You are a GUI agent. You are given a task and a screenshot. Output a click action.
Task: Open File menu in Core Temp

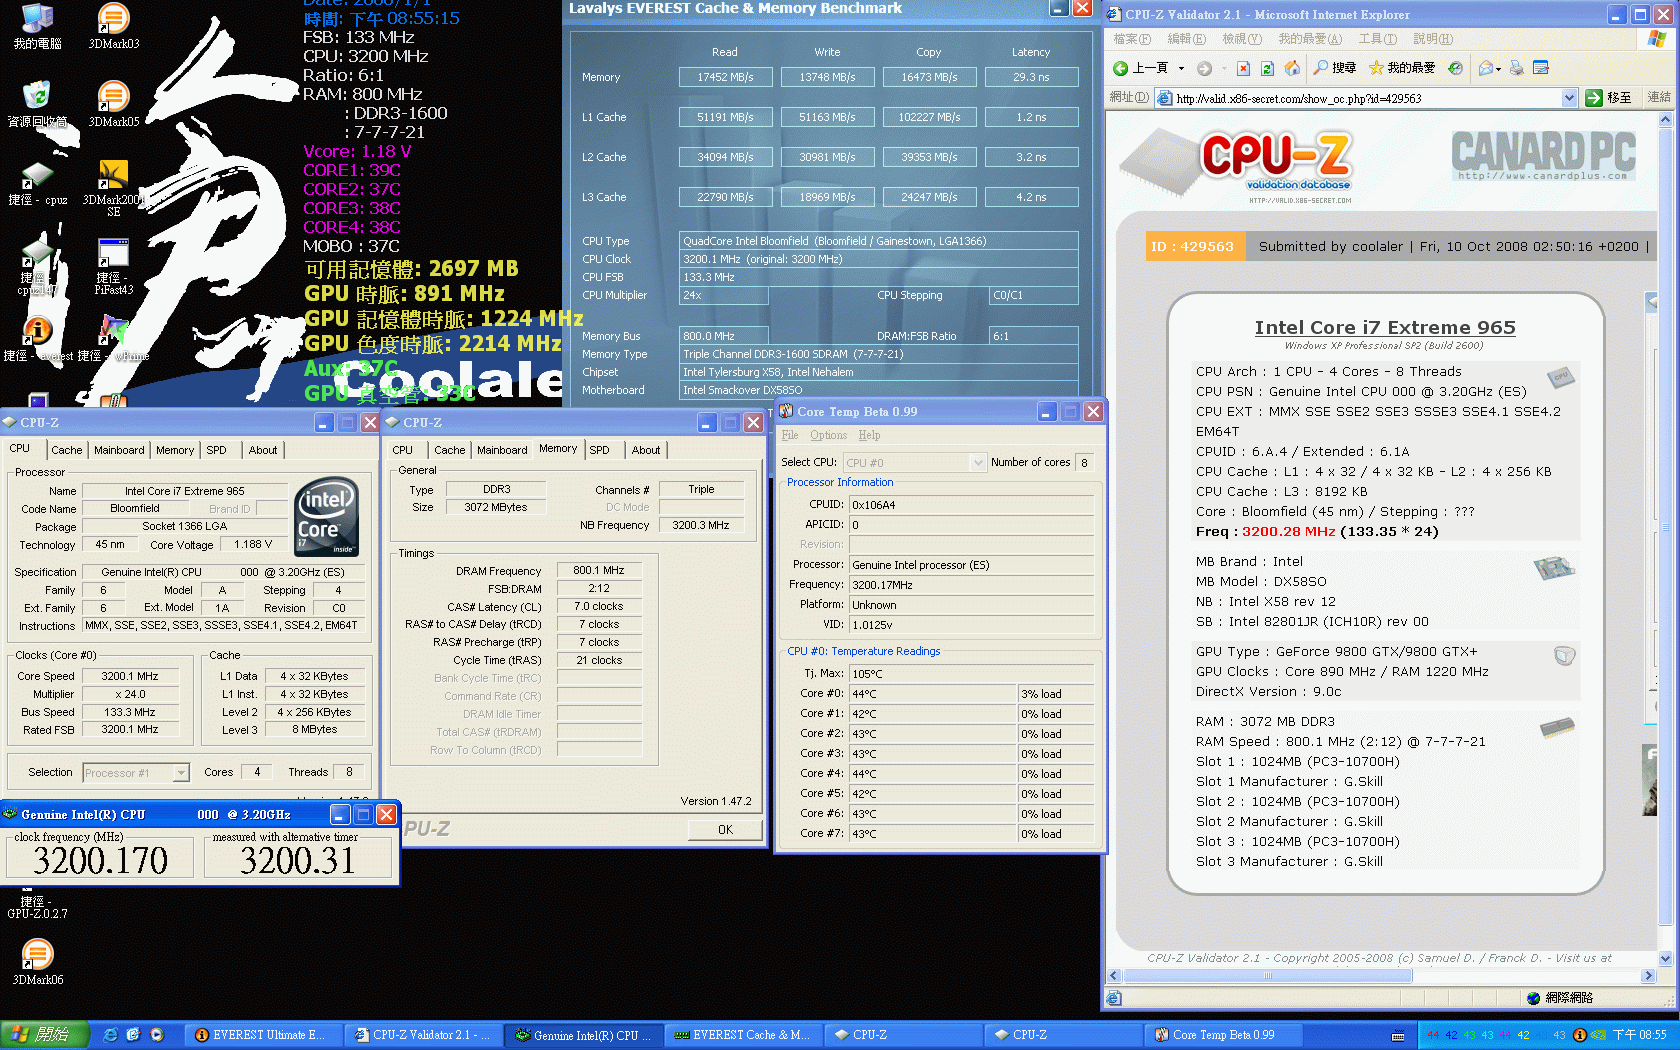point(789,435)
